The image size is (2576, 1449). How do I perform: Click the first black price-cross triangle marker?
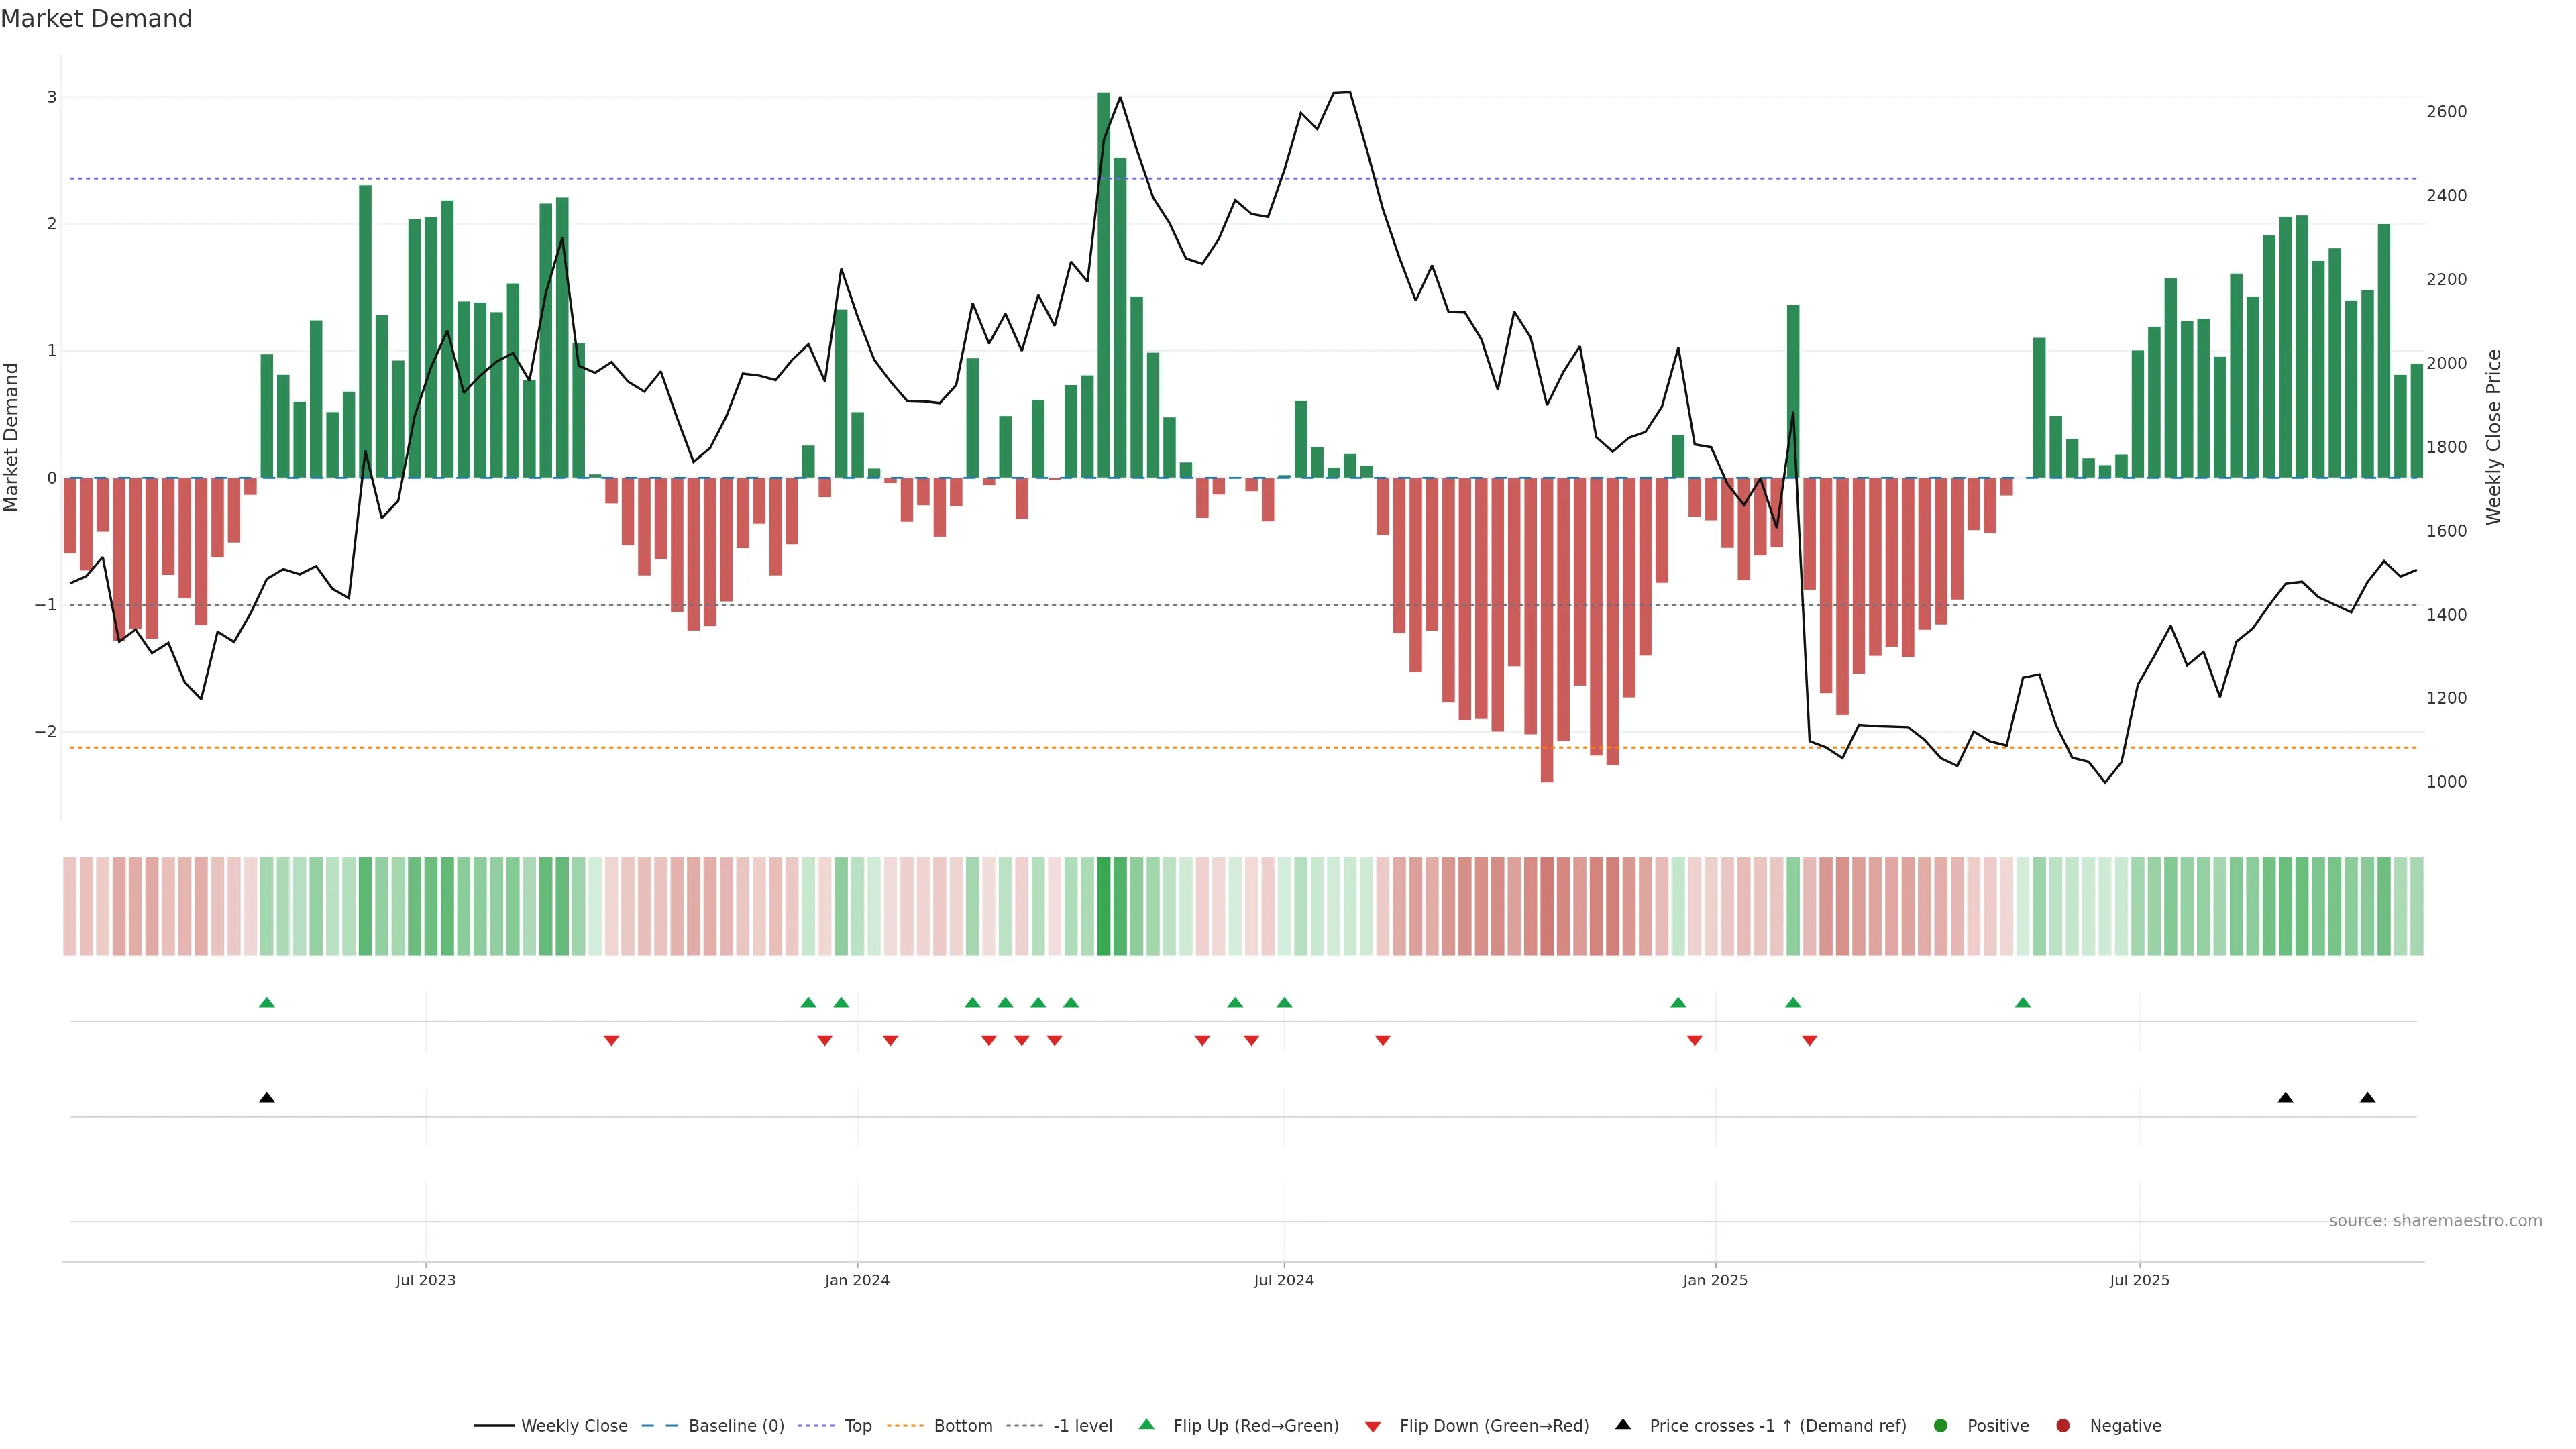[267, 1098]
